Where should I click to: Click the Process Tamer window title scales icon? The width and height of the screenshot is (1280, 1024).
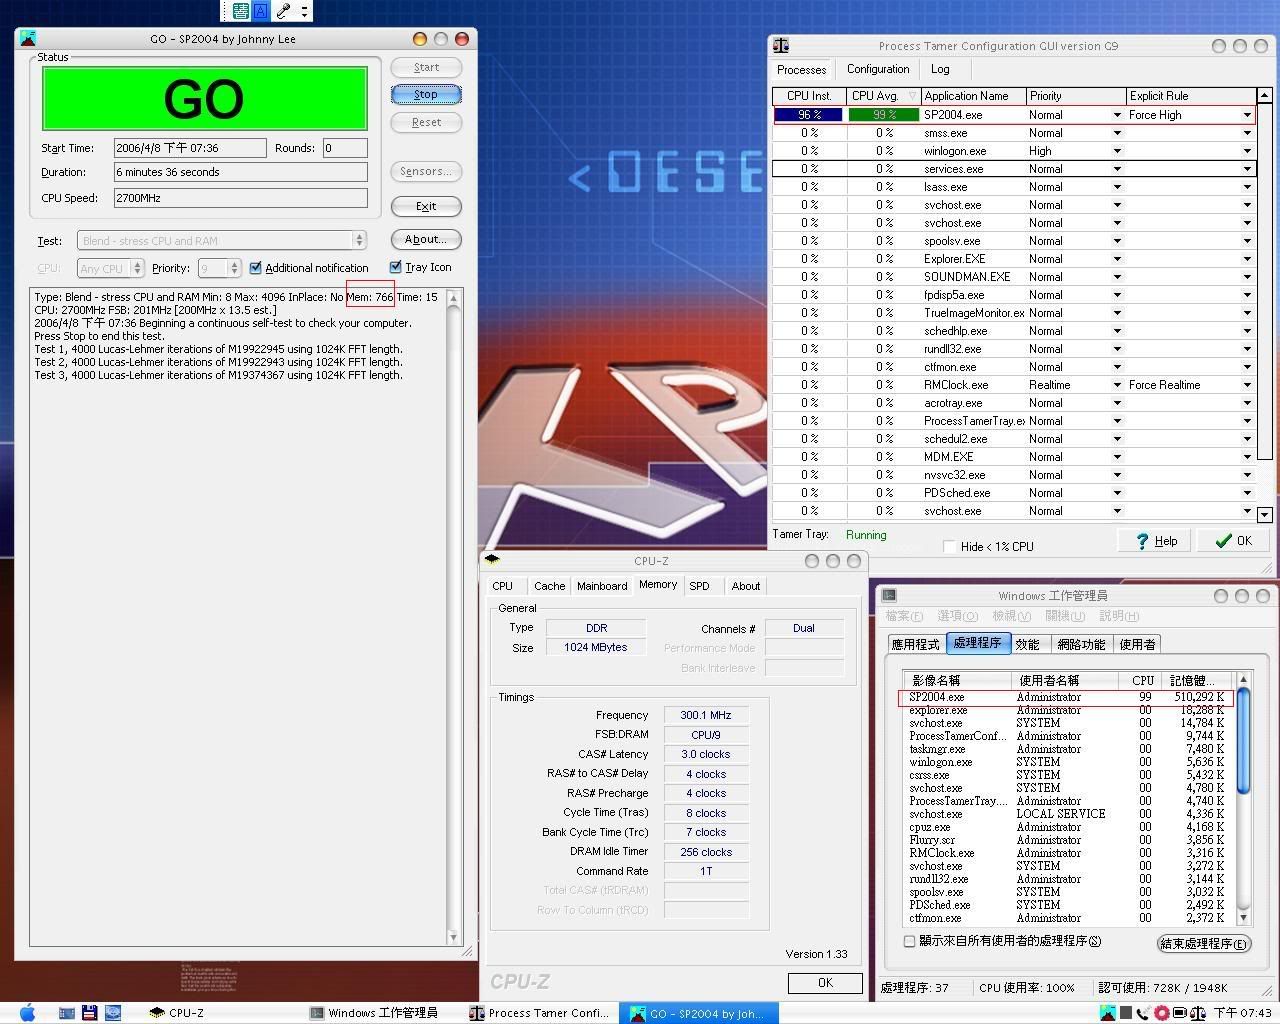pyautogui.click(x=781, y=46)
